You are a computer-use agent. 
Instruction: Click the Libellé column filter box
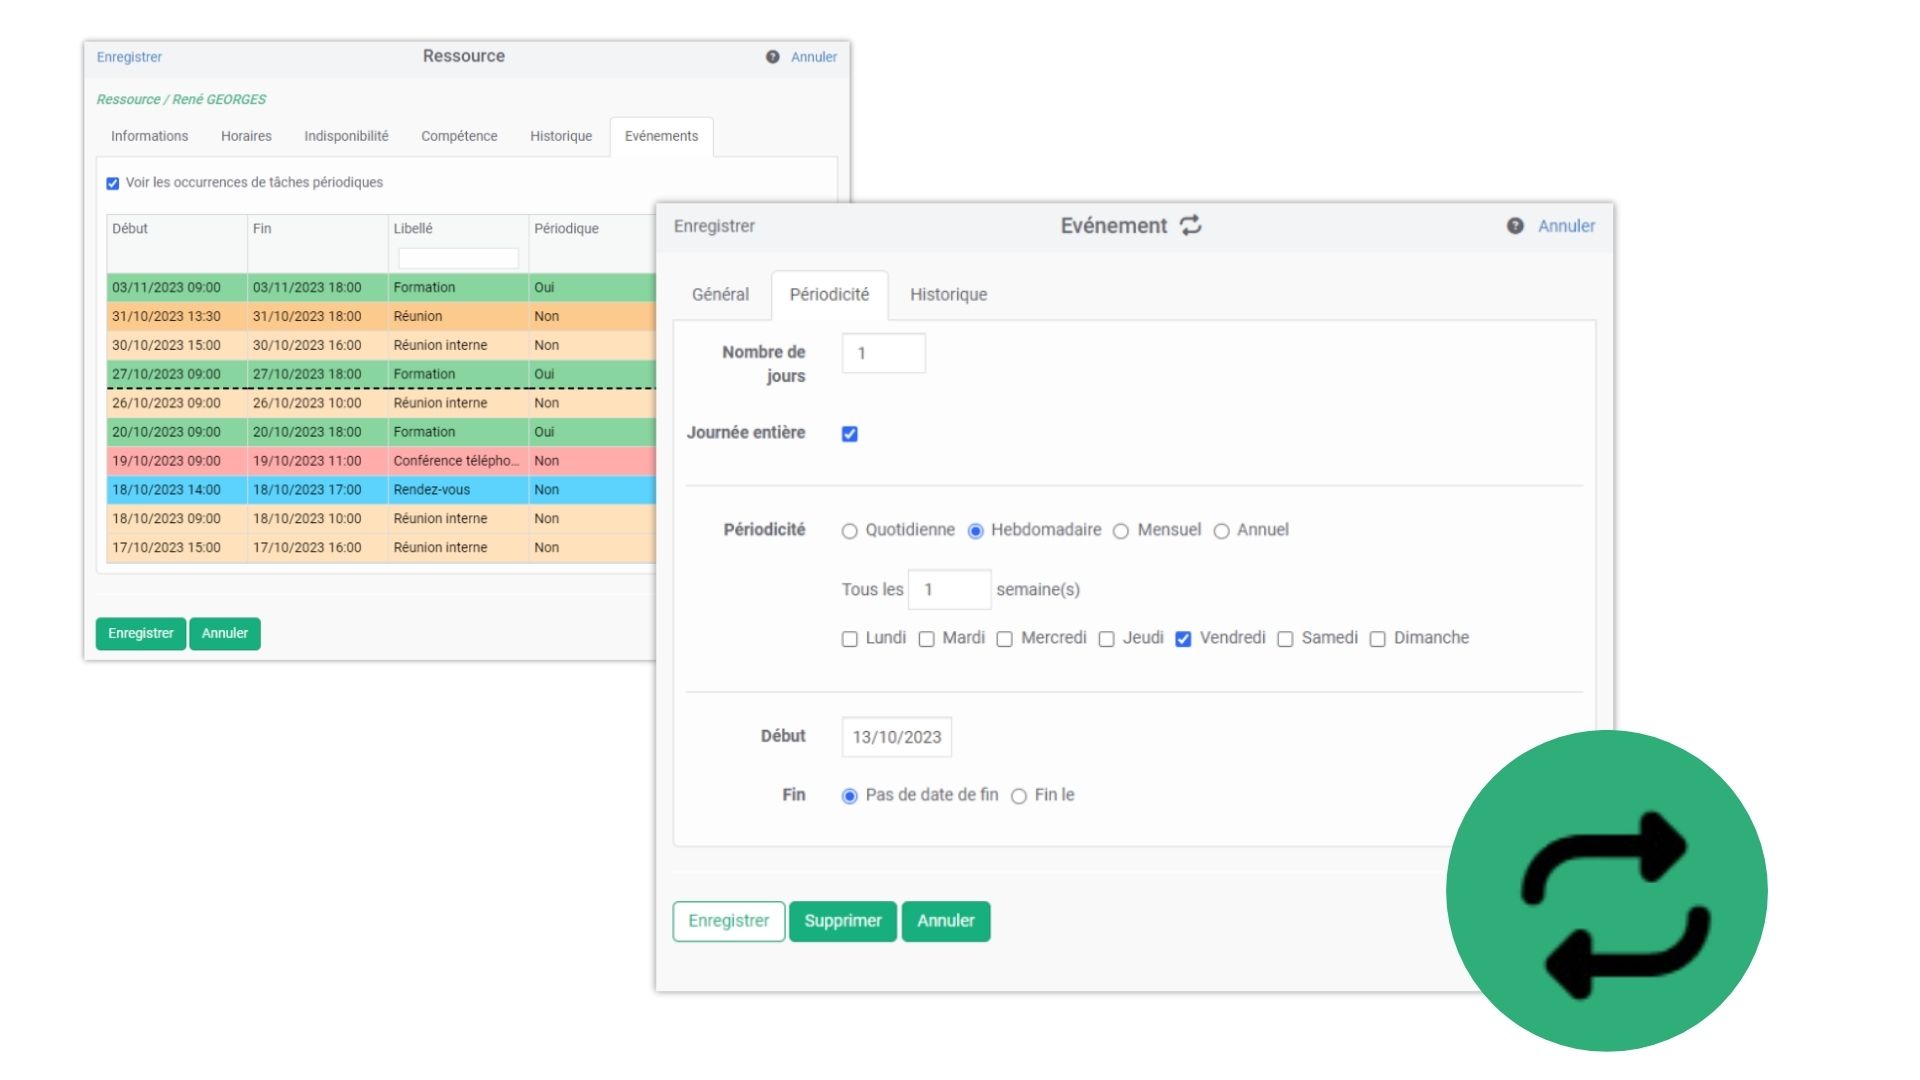458,258
